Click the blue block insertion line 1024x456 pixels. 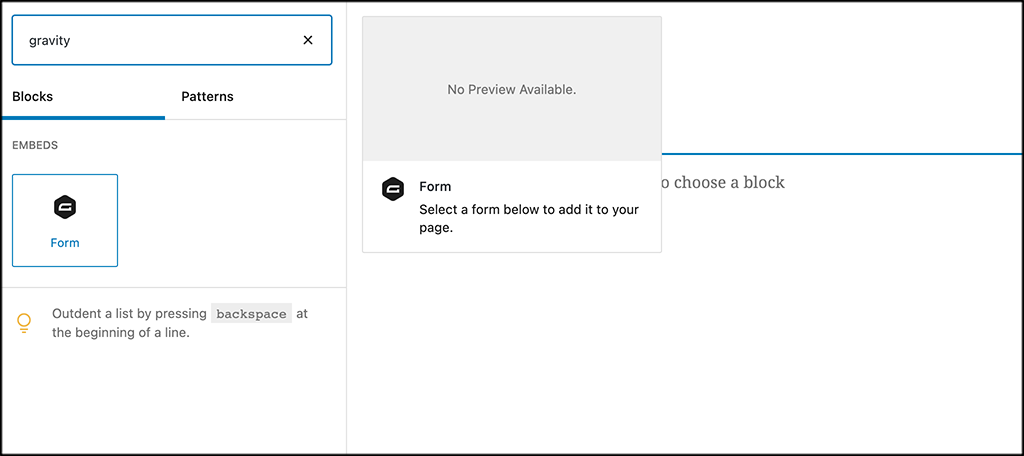point(840,154)
